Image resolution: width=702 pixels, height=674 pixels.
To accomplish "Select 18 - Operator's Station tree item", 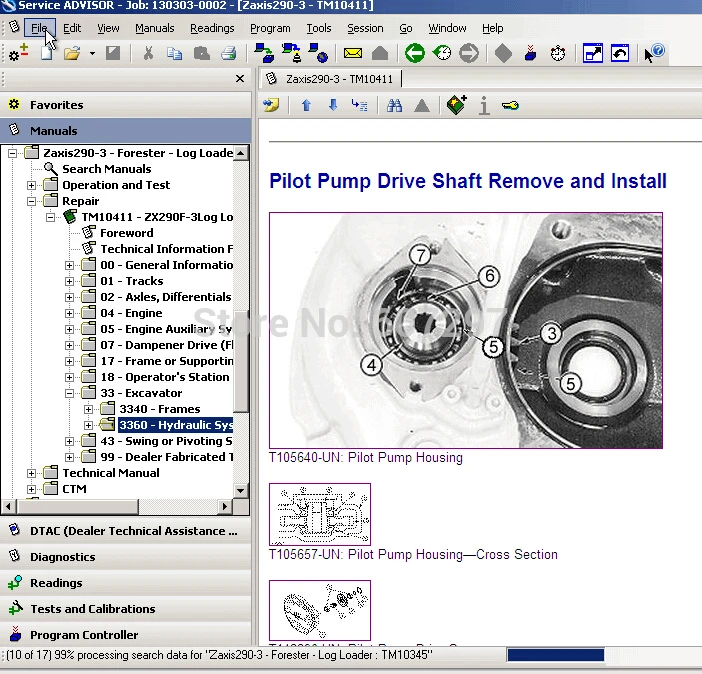I will point(165,377).
